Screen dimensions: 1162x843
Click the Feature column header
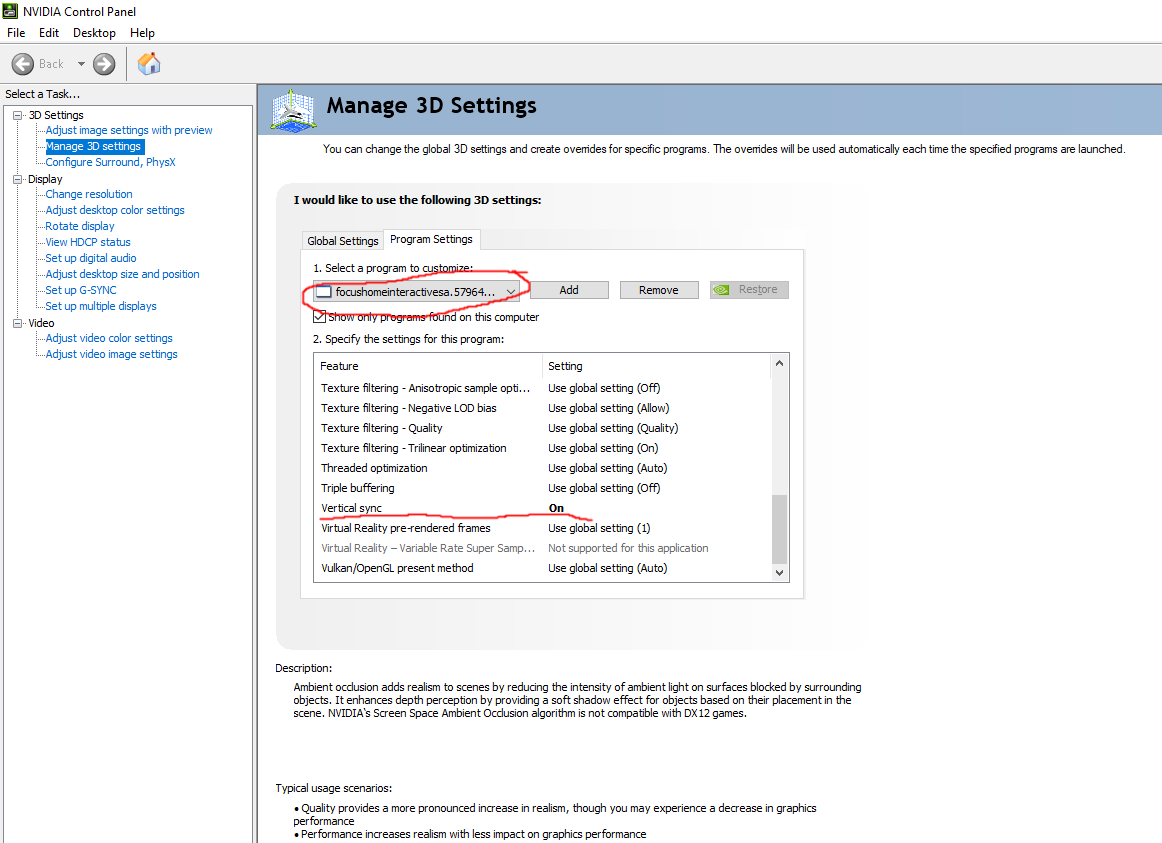click(428, 366)
